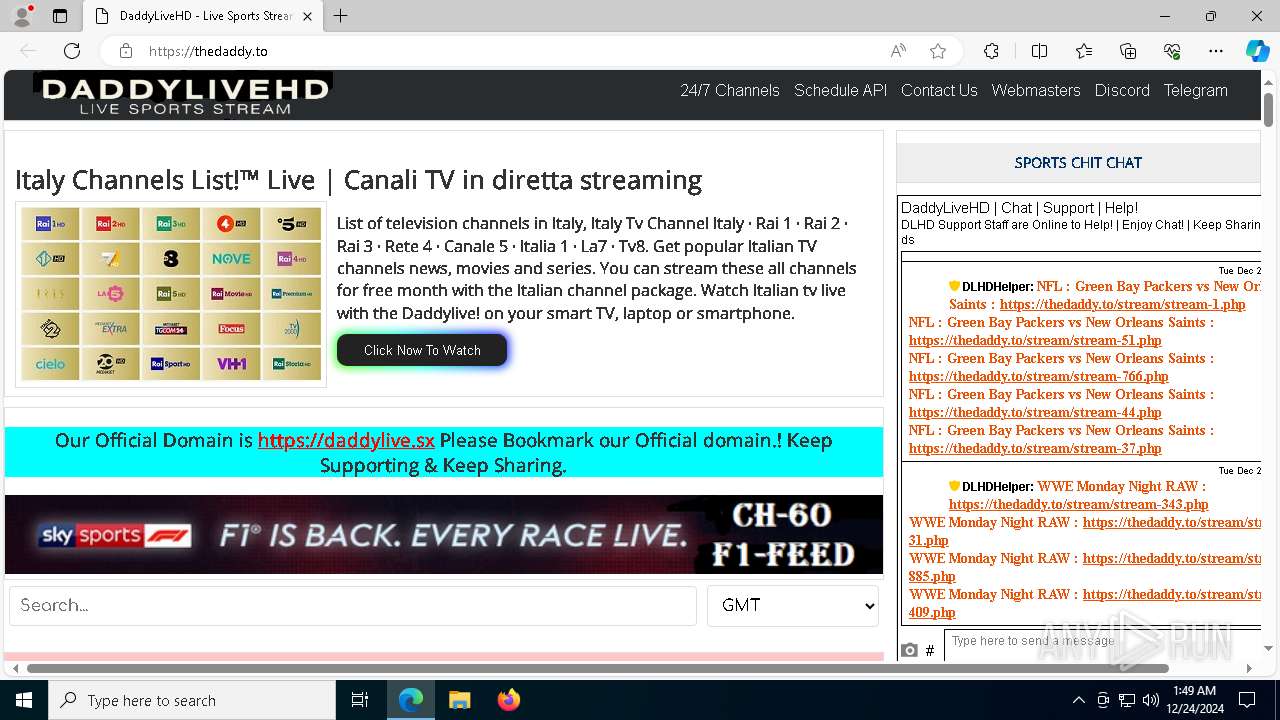Launch Copilot sidebar
Screen dimensions: 1280x720
pos(1257,51)
